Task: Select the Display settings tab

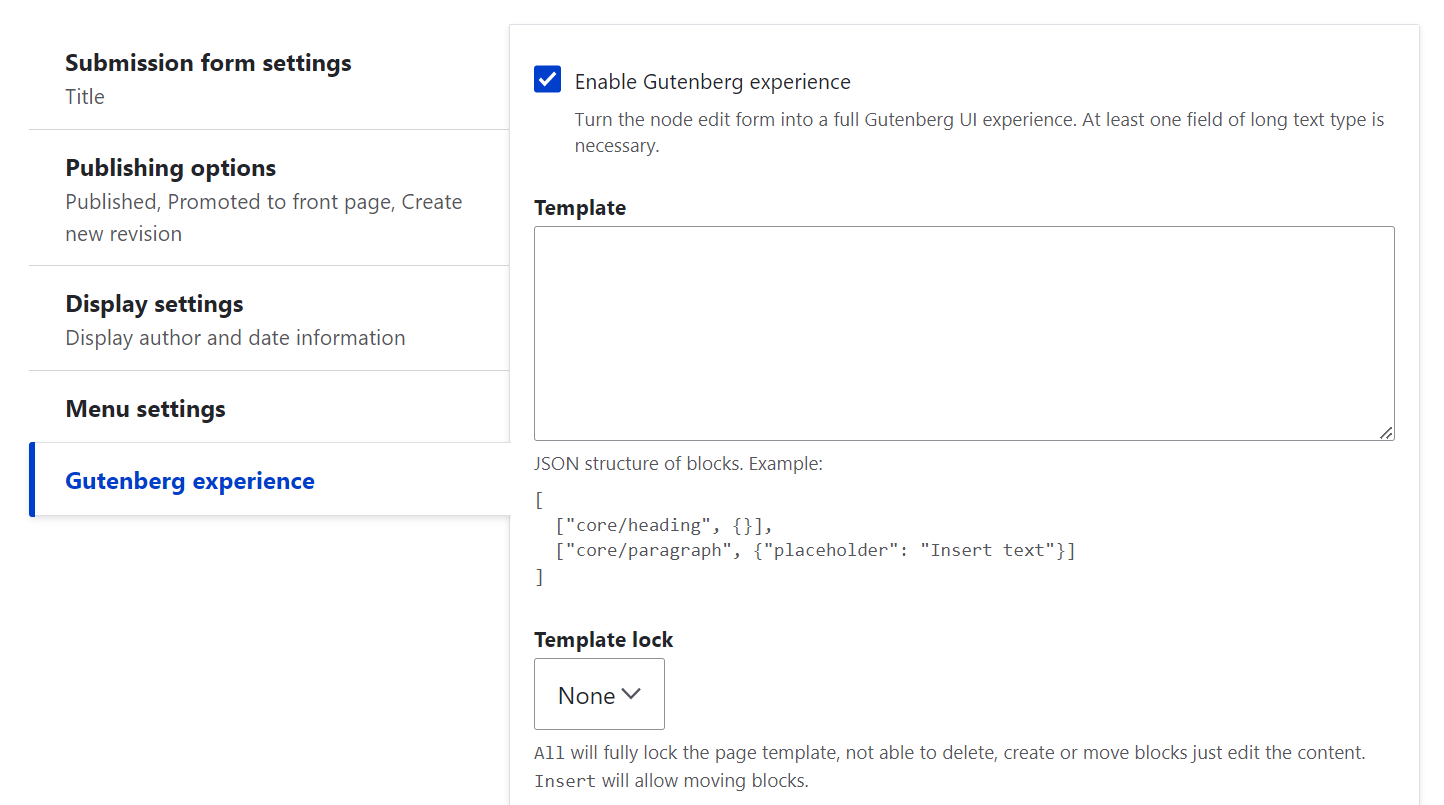Action: [x=269, y=319]
